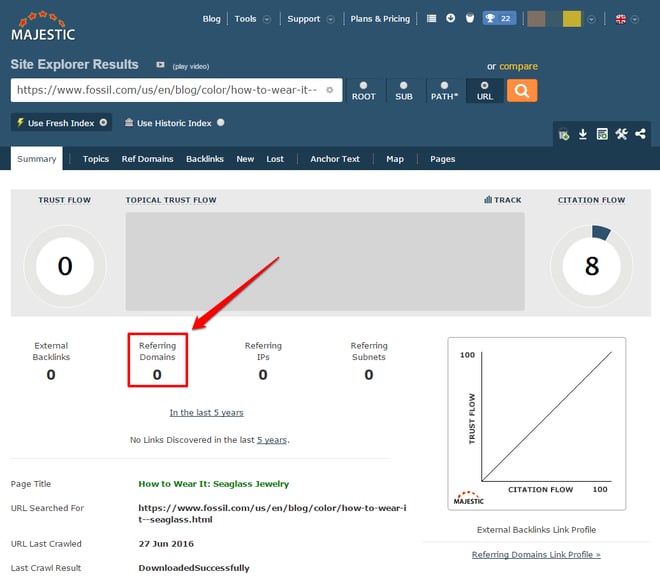Image resolution: width=660 pixels, height=576 pixels.
Task: Click the Majestic logo on the link profile chart
Action: pyautogui.click(x=468, y=498)
